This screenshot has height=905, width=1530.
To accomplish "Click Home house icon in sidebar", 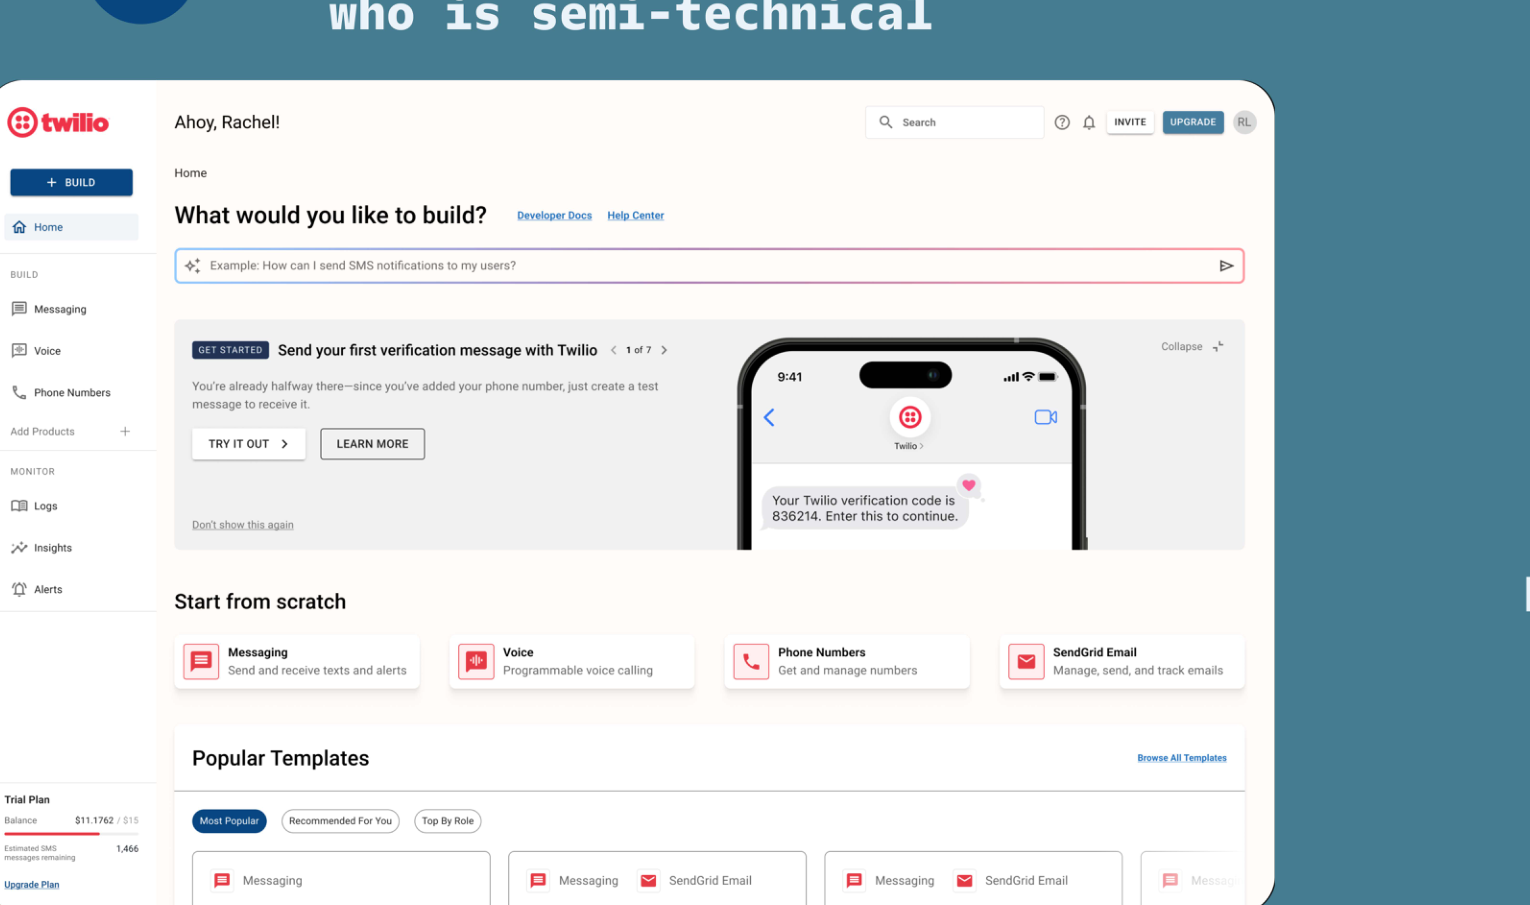I will click(x=19, y=227).
